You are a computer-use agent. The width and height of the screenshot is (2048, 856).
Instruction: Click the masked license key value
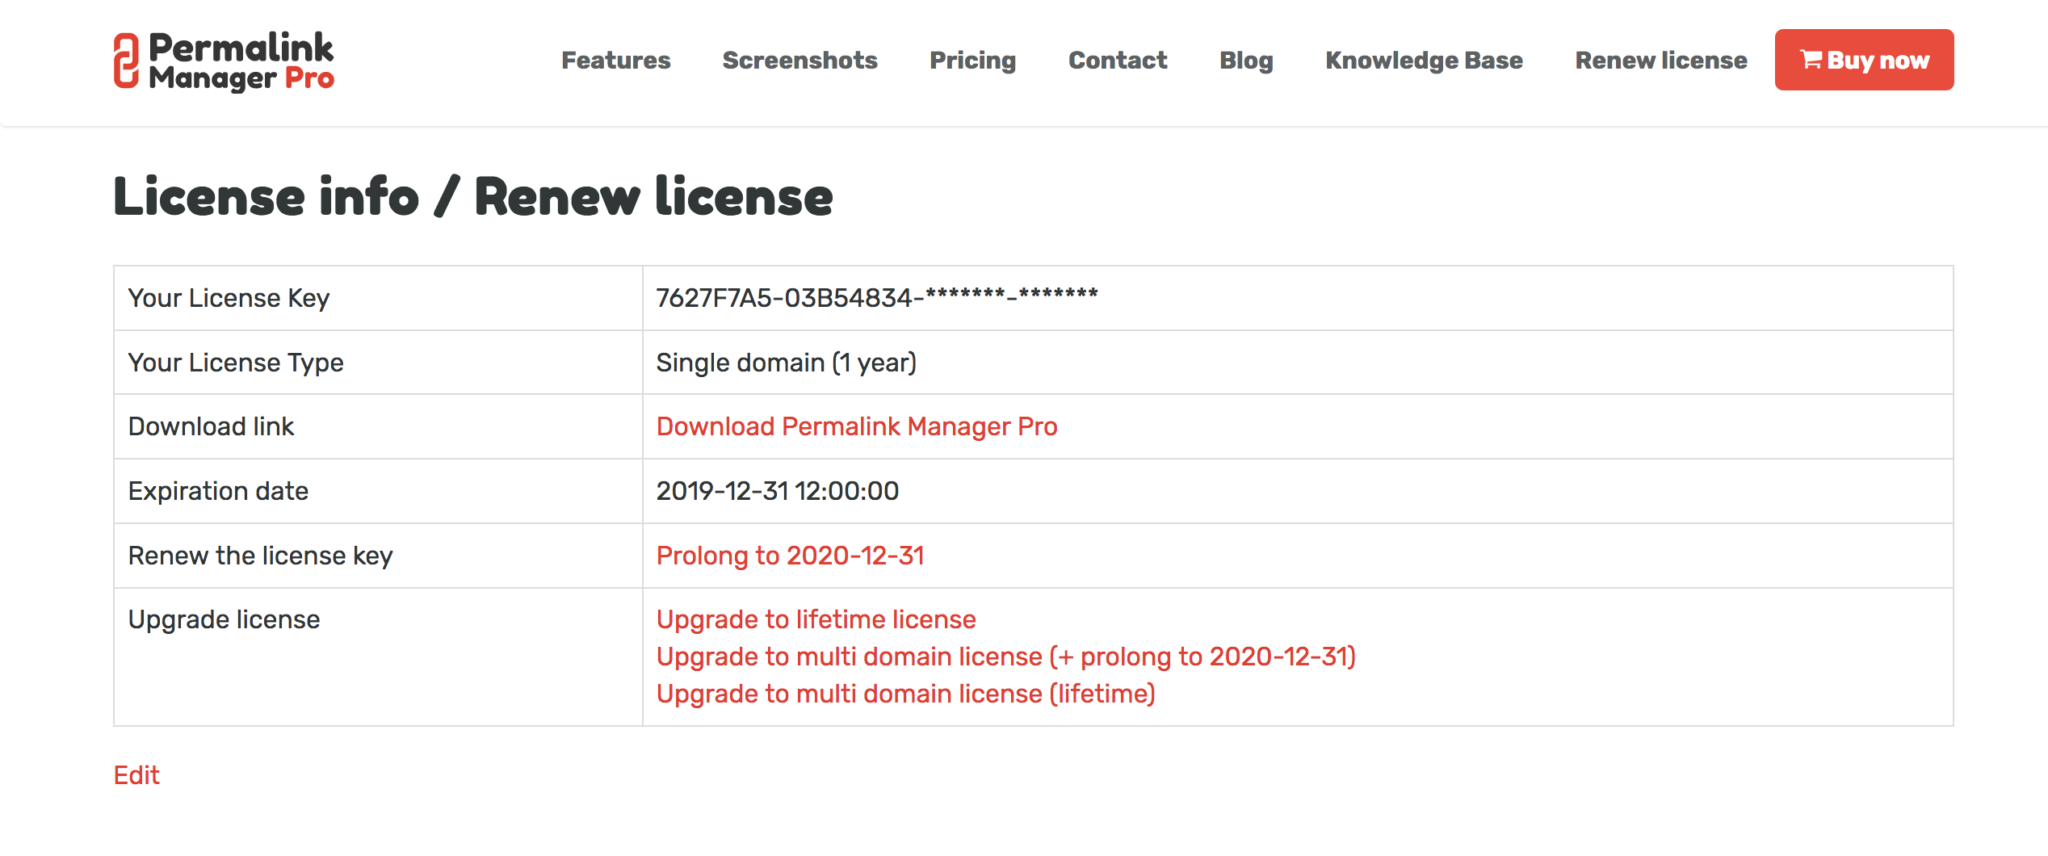tap(877, 297)
